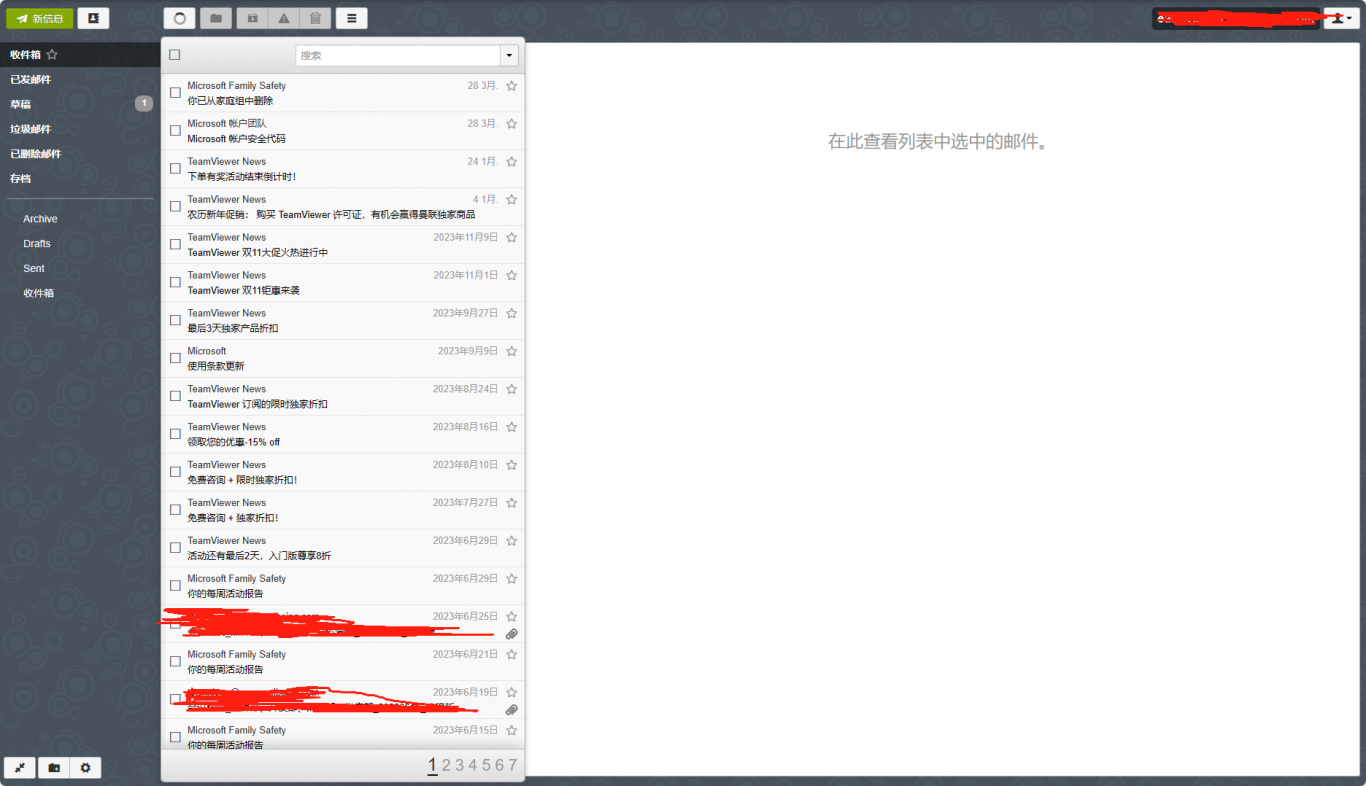Click the trash delete toolbar icon

(x=315, y=18)
